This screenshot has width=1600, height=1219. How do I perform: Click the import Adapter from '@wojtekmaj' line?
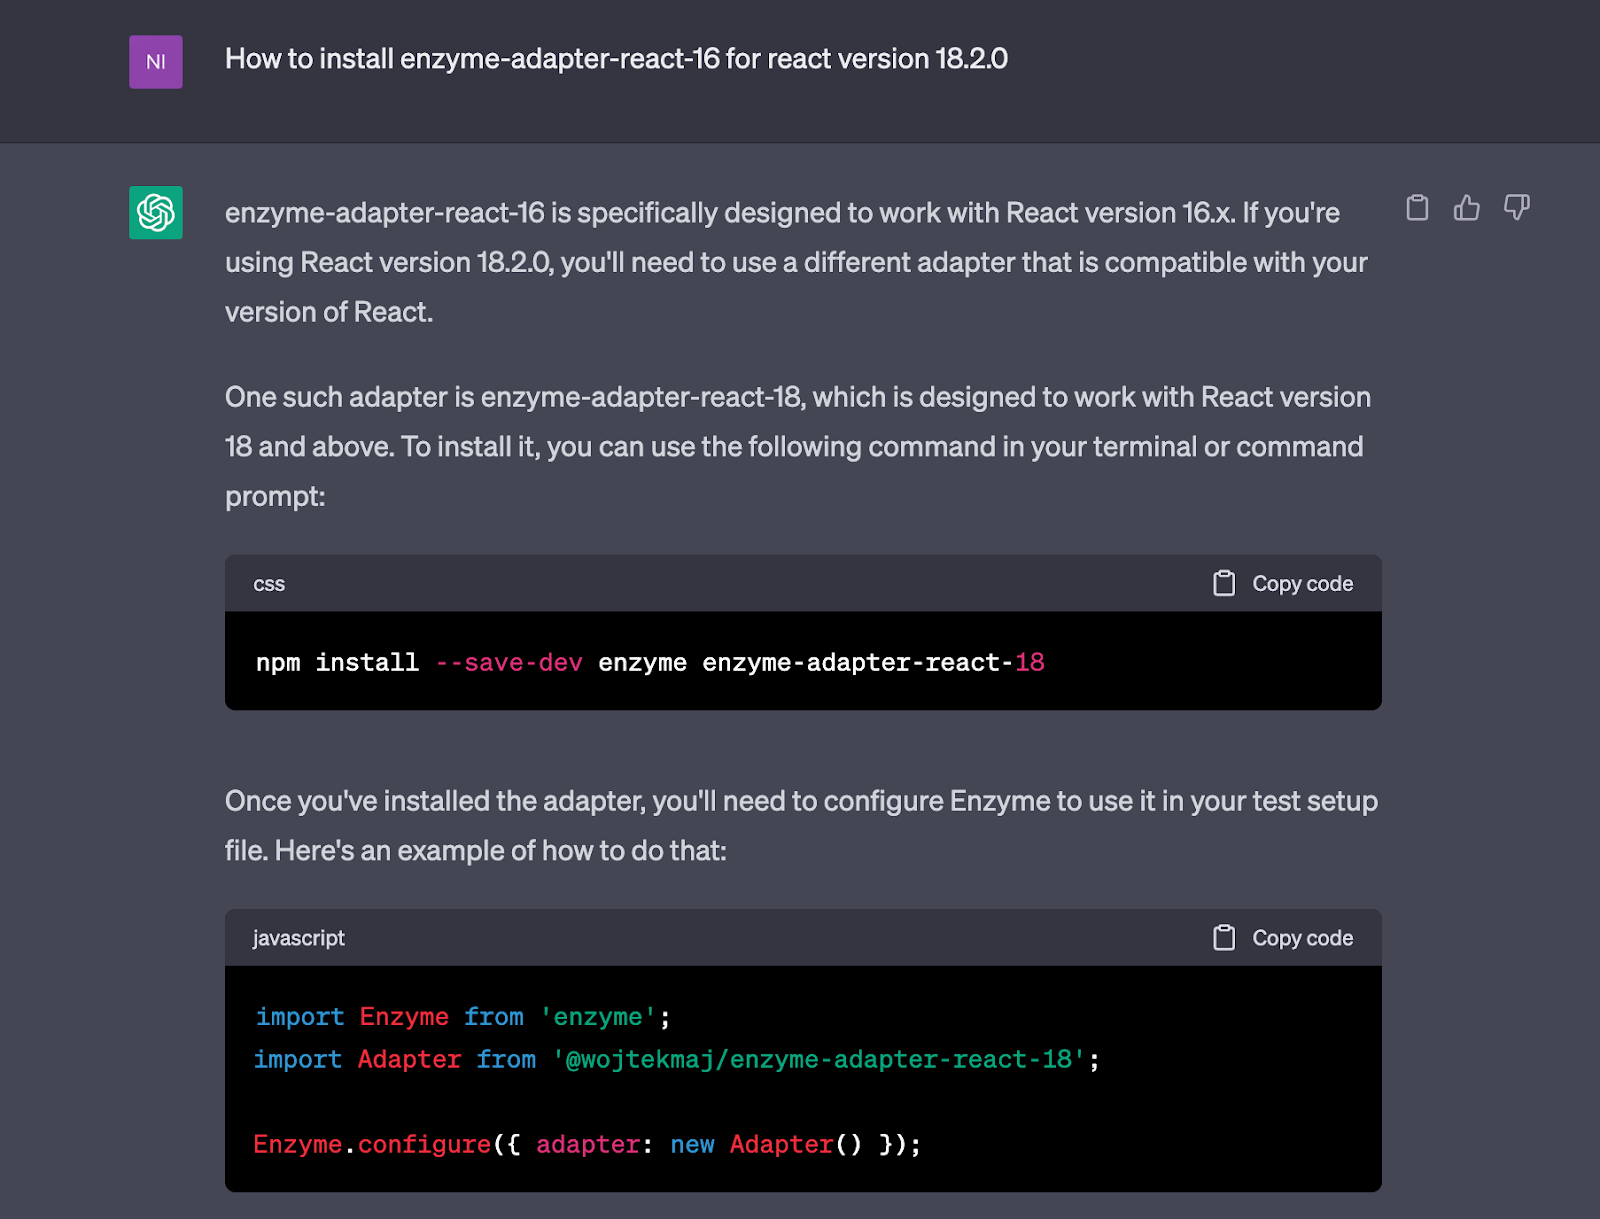point(677,1060)
